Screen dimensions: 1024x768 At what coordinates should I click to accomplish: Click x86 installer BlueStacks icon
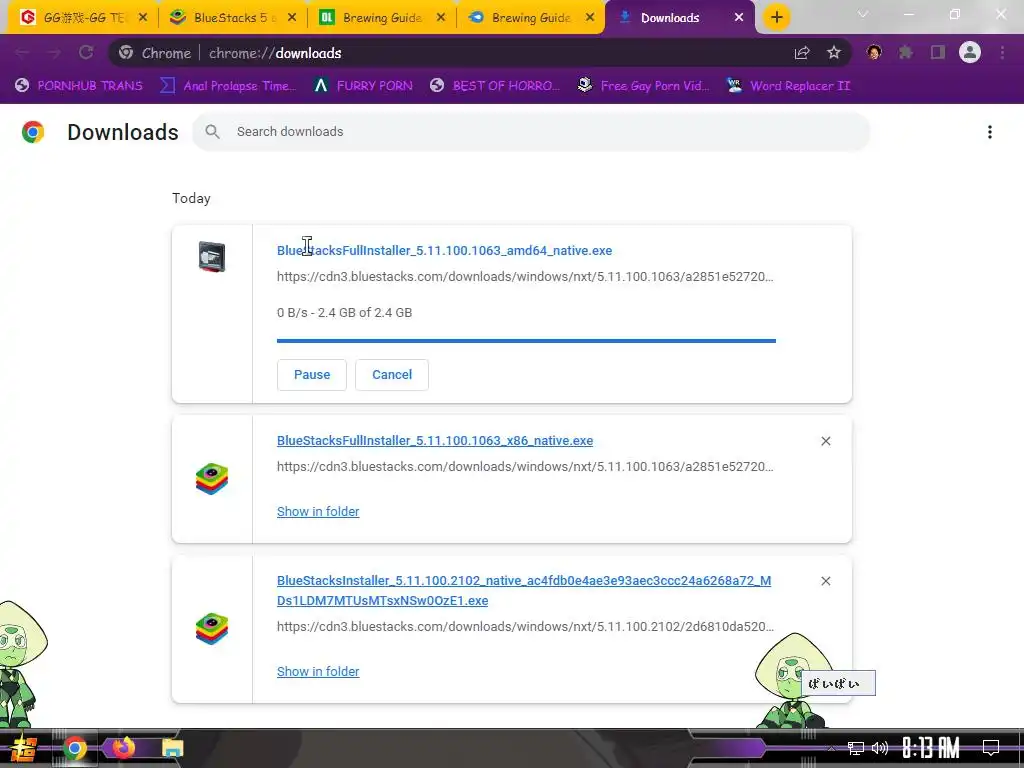(x=212, y=479)
